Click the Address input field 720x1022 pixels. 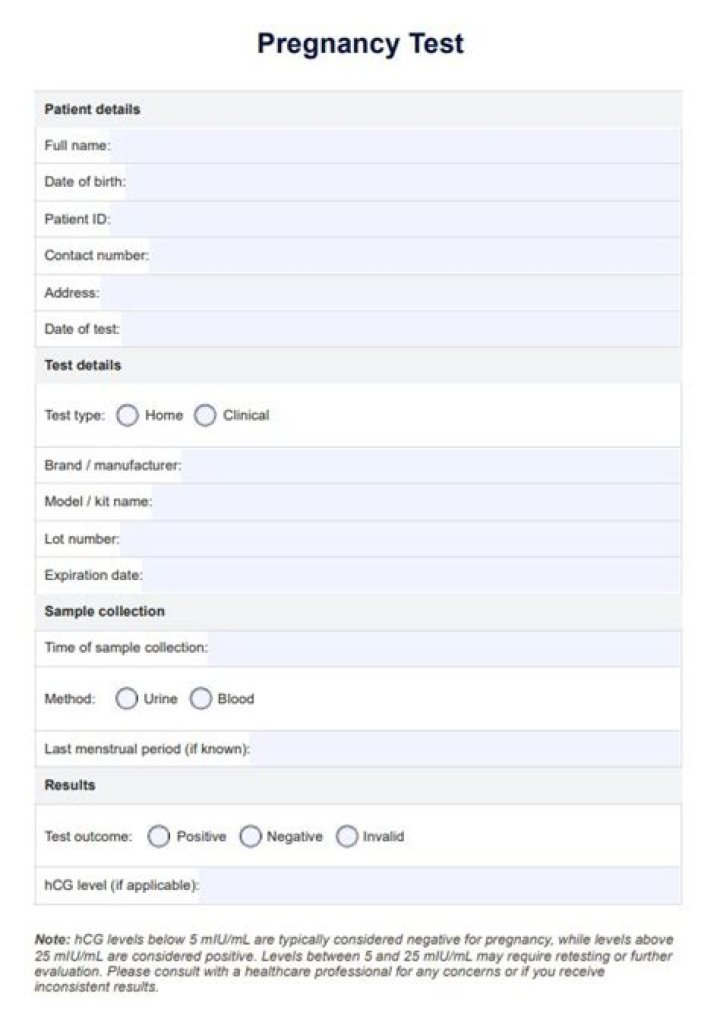[390, 293]
